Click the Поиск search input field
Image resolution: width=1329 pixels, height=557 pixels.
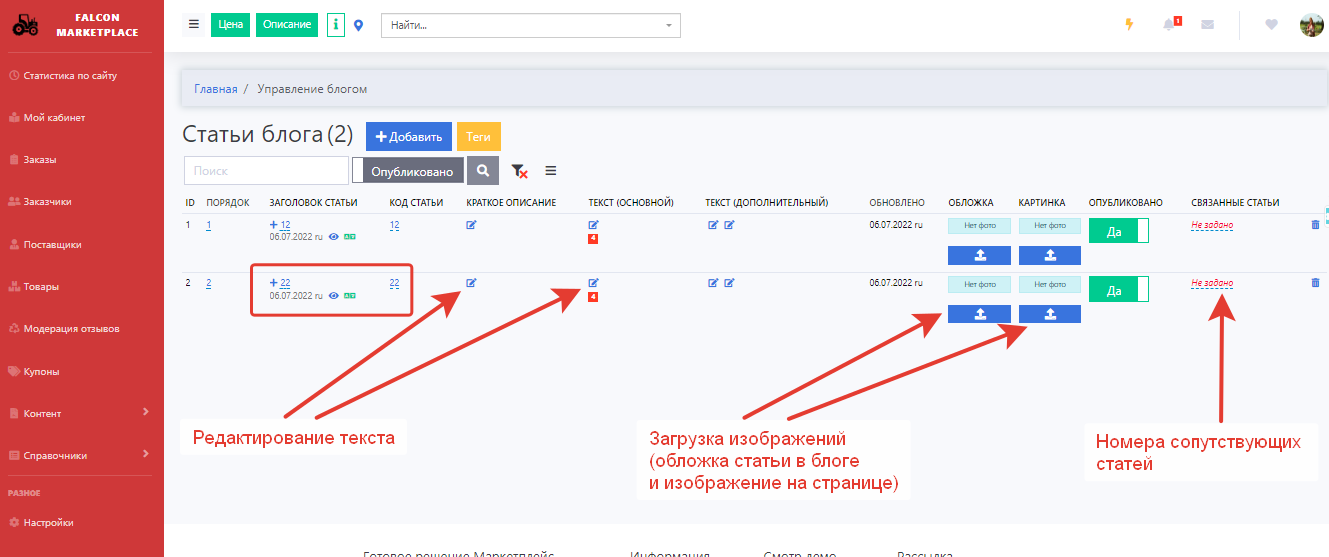pos(266,171)
